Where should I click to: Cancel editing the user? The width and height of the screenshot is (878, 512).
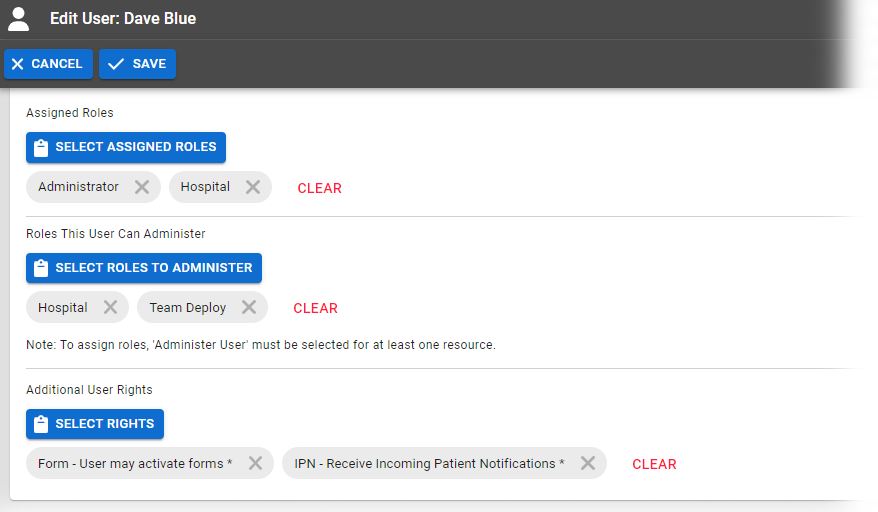tap(48, 64)
